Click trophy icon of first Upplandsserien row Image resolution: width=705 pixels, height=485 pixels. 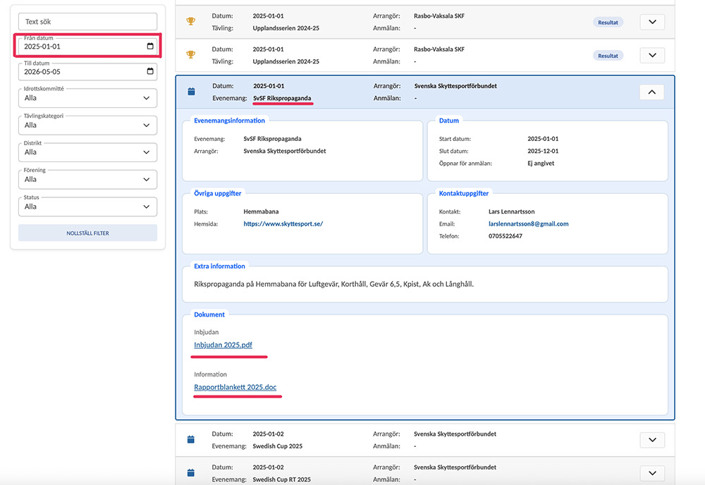click(x=191, y=22)
